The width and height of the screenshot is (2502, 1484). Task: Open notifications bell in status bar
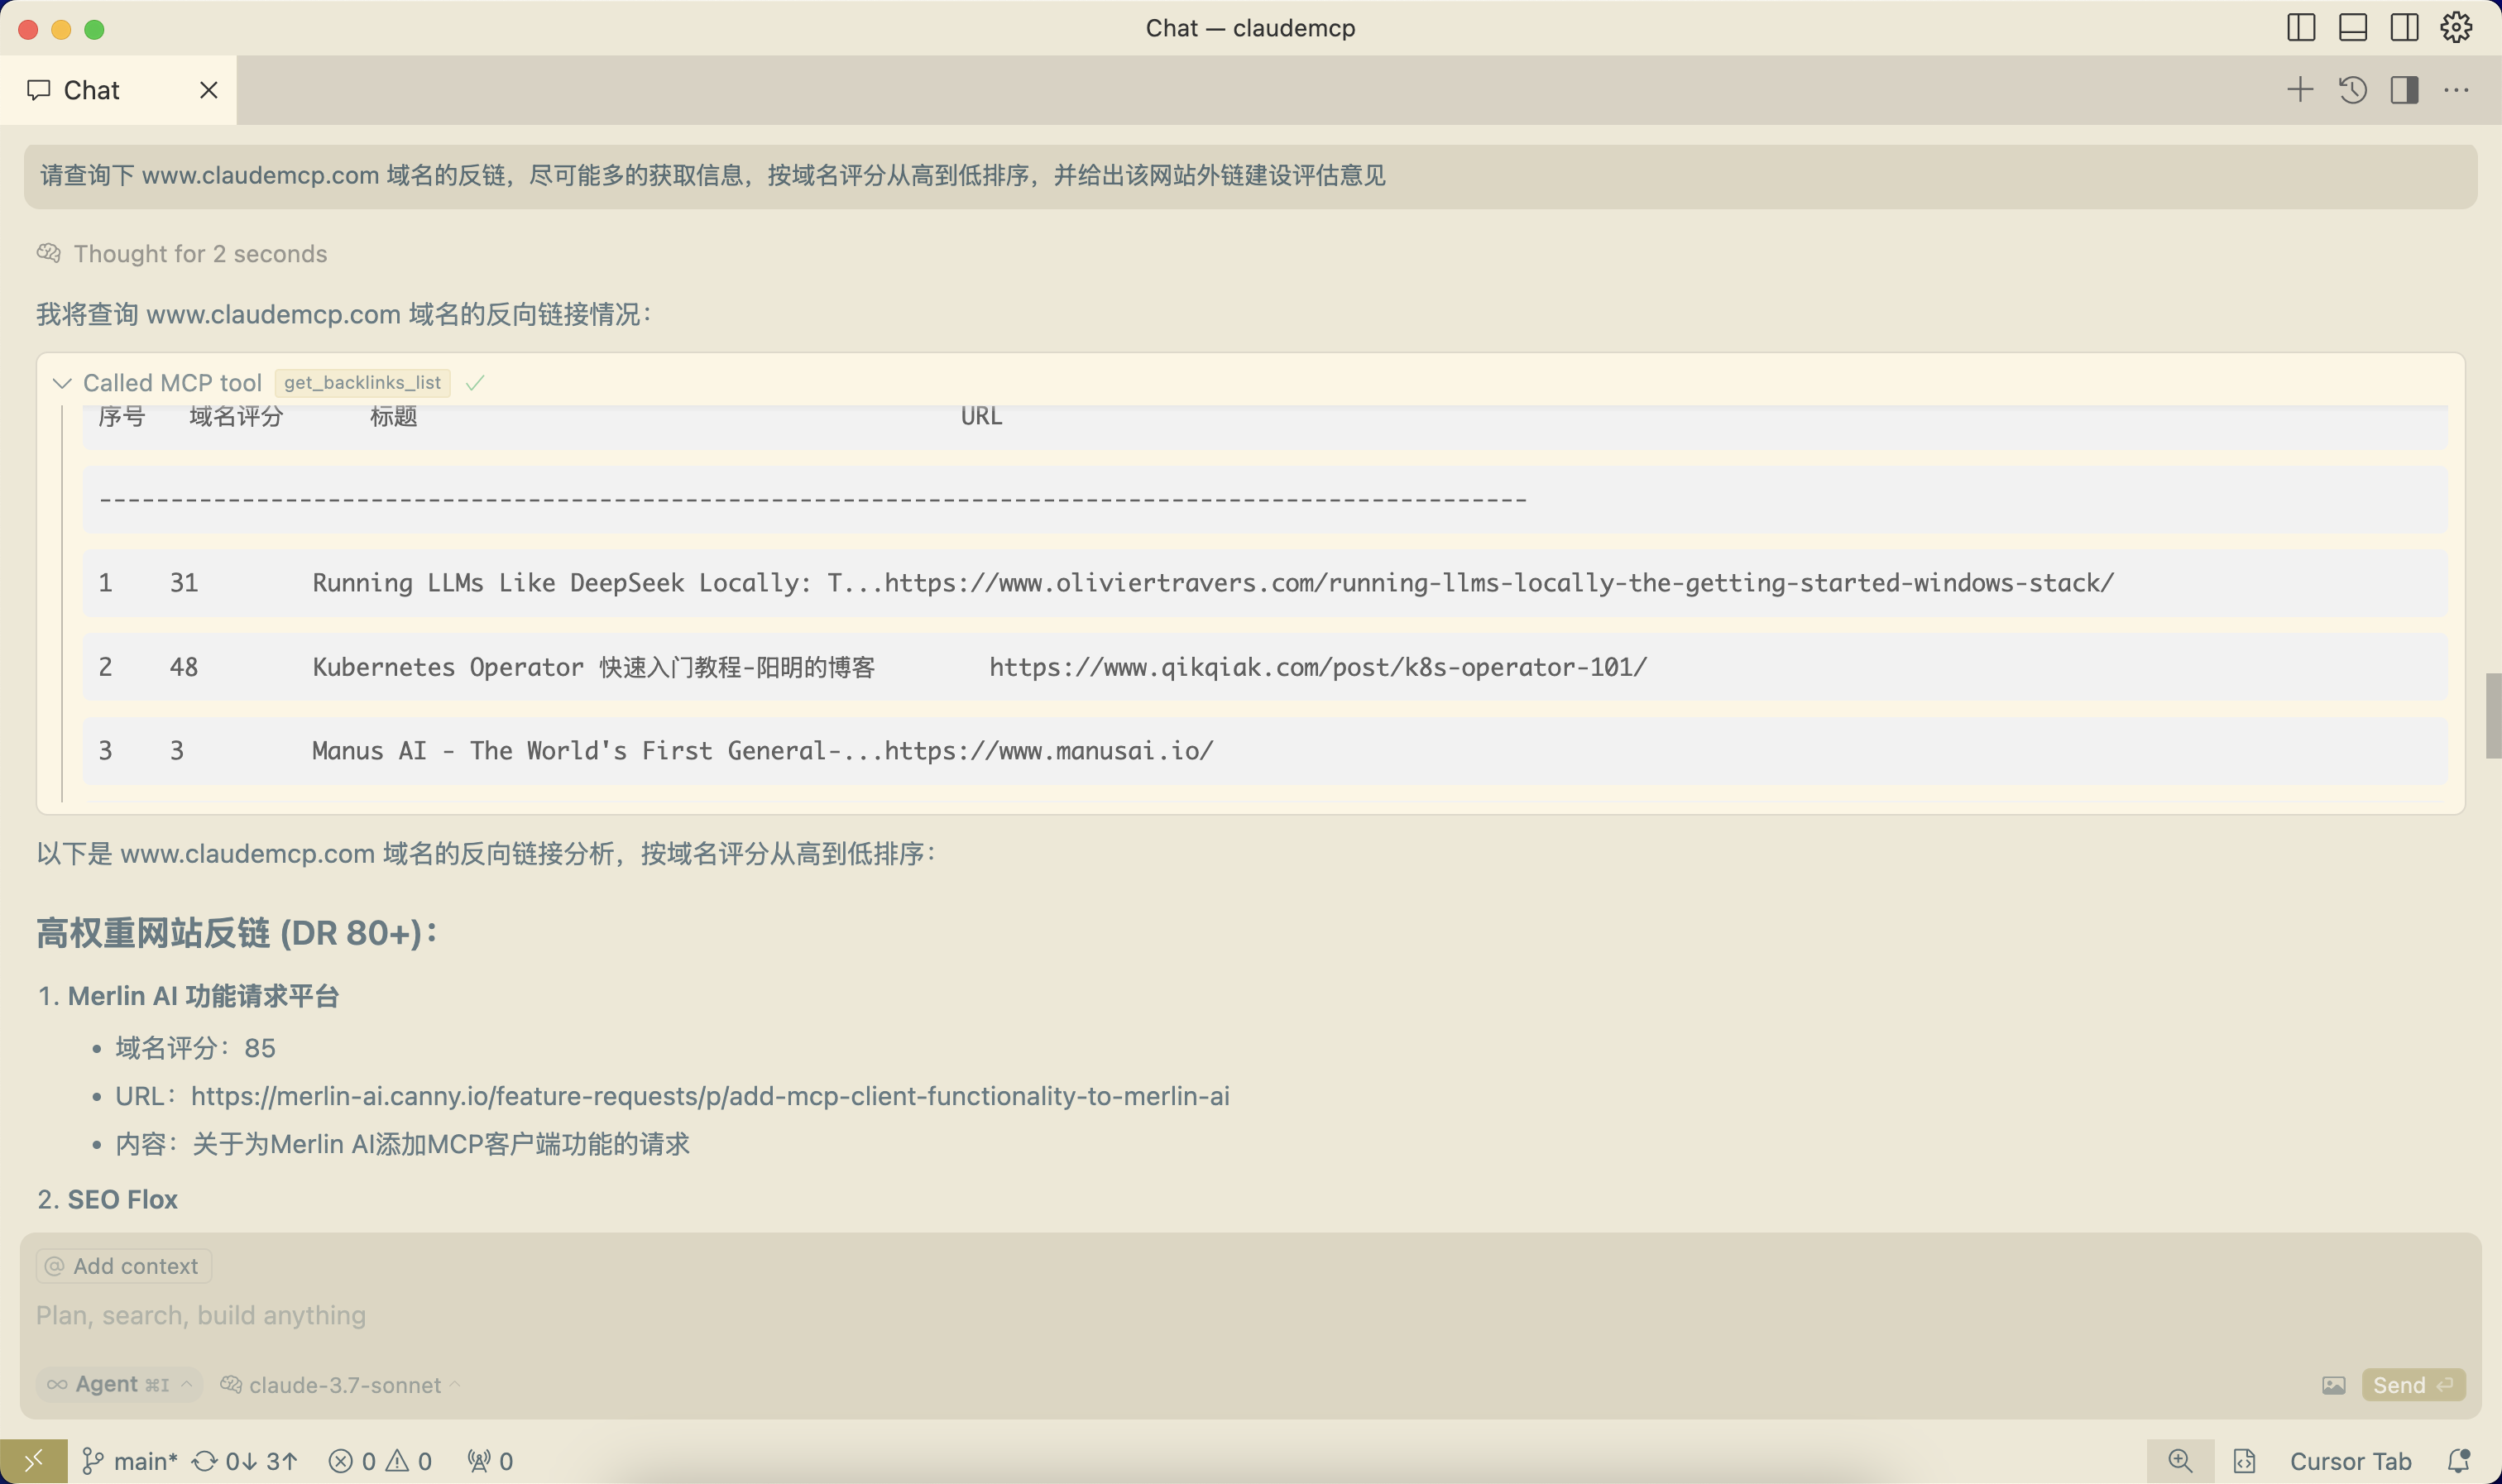[2458, 1461]
